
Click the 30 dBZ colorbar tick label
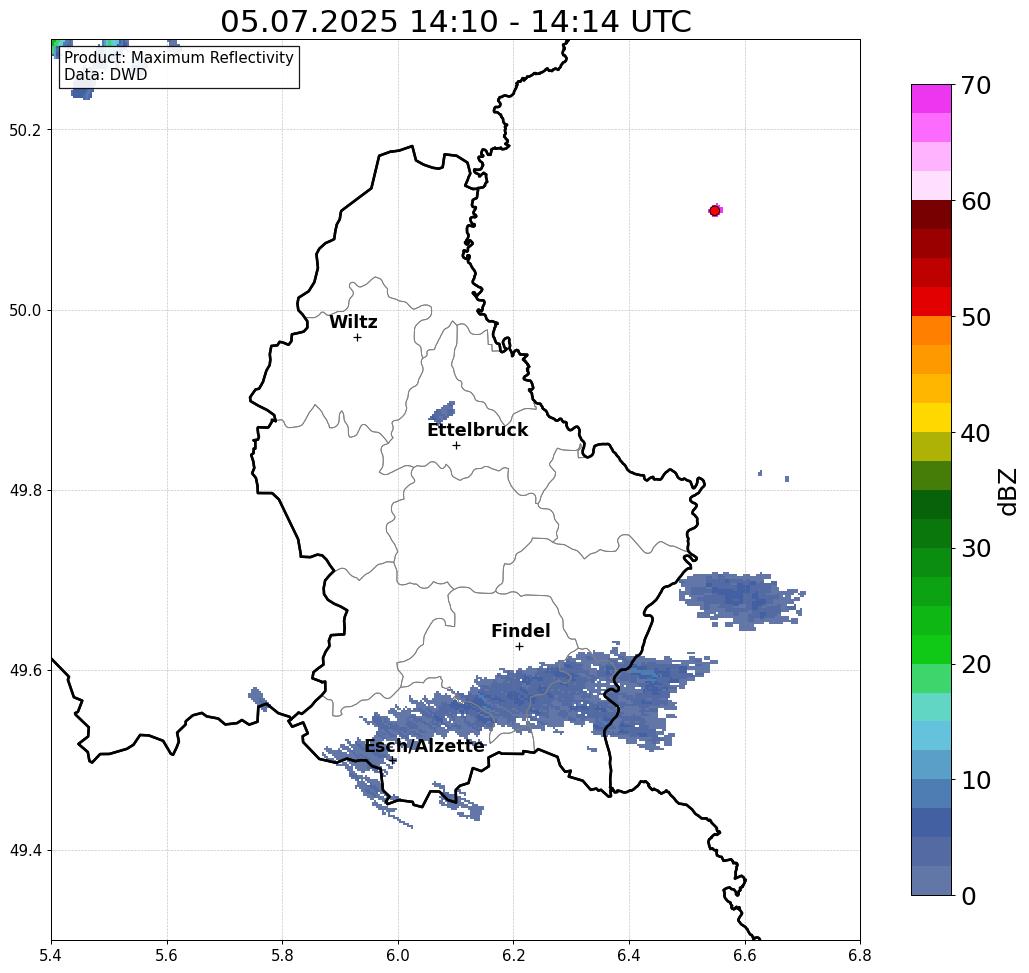976,549
